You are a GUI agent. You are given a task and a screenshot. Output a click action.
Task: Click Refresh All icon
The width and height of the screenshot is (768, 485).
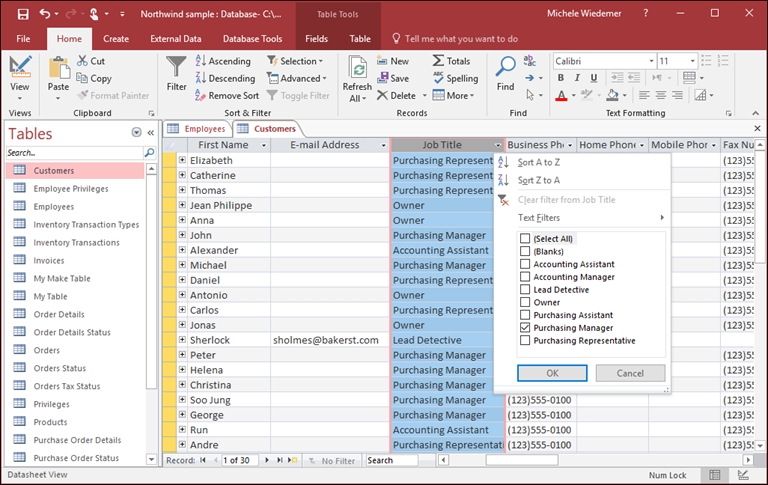(358, 67)
